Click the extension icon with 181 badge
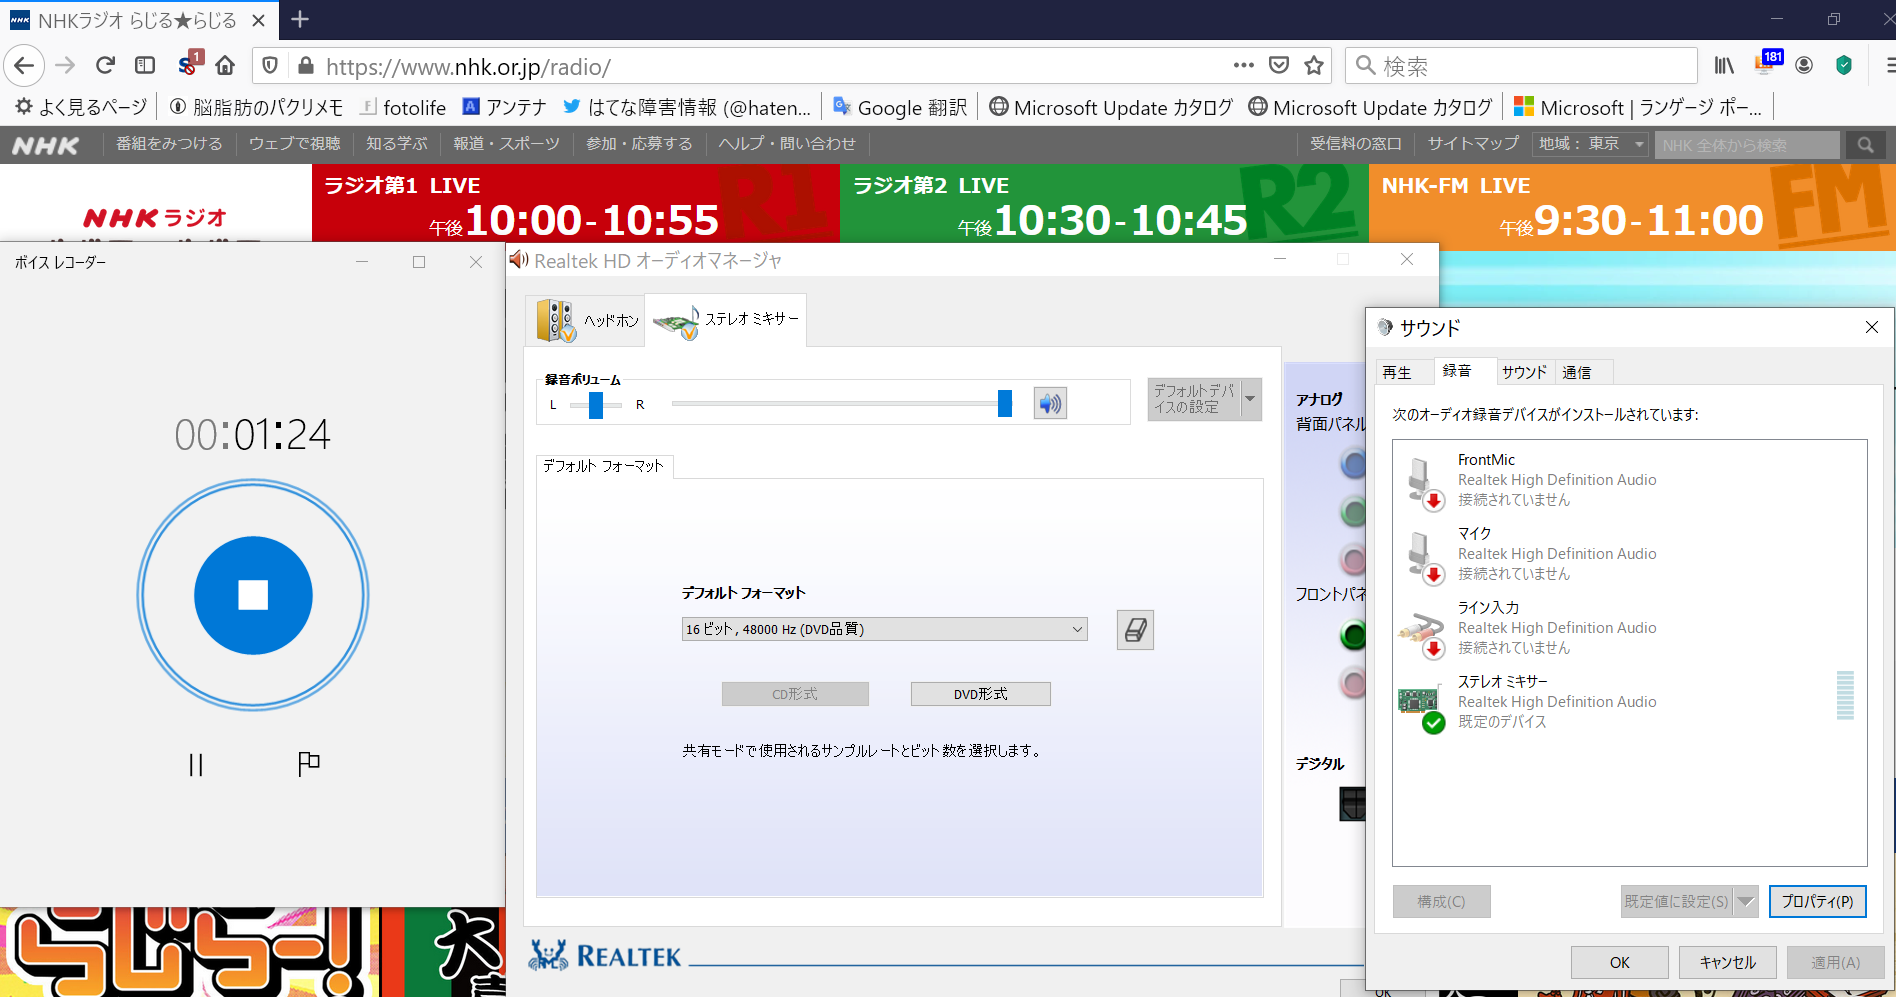The image size is (1896, 997). (x=1765, y=64)
